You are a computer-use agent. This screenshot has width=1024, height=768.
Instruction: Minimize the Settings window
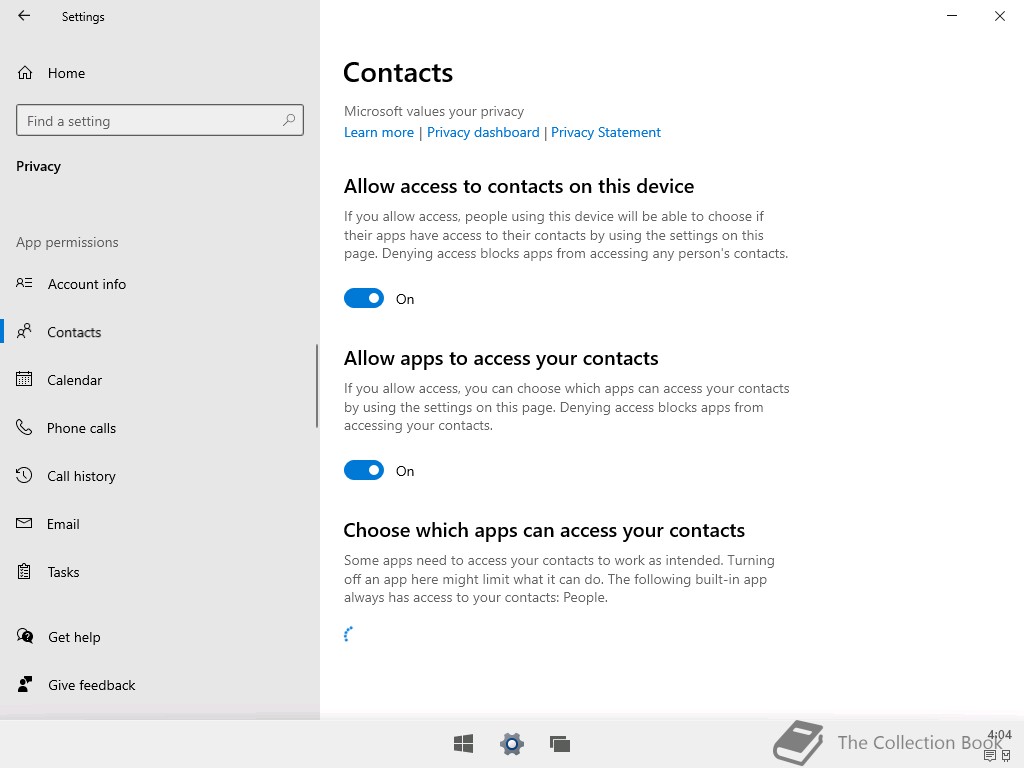(952, 16)
